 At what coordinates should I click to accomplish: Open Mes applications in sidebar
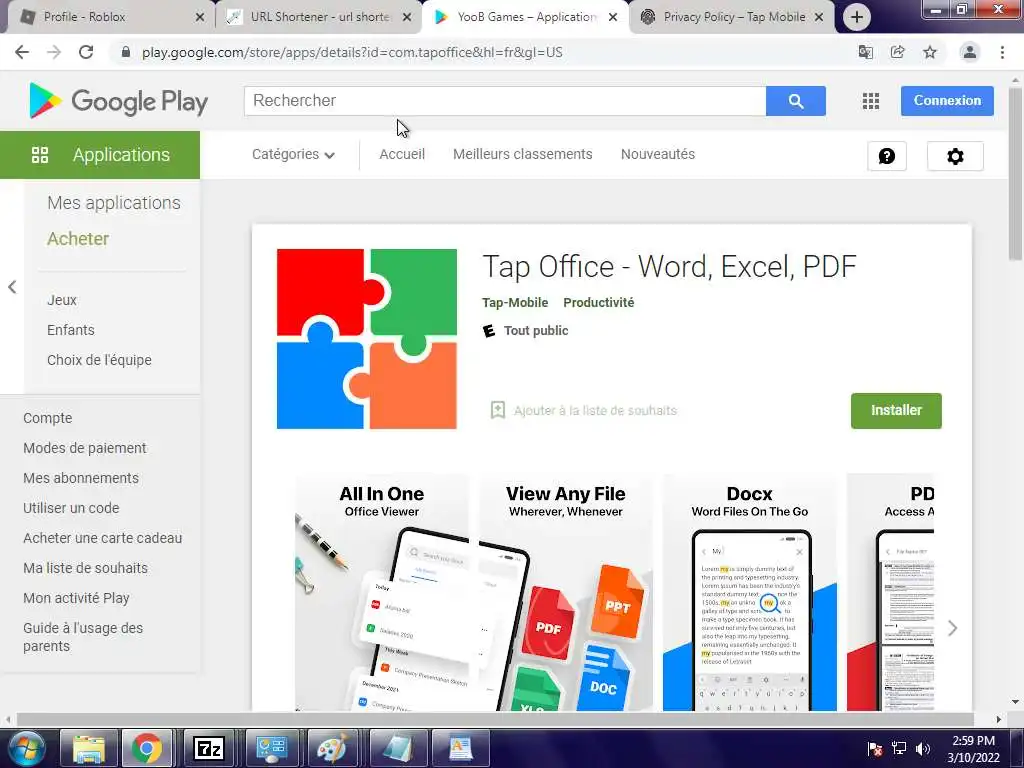pyautogui.click(x=114, y=202)
